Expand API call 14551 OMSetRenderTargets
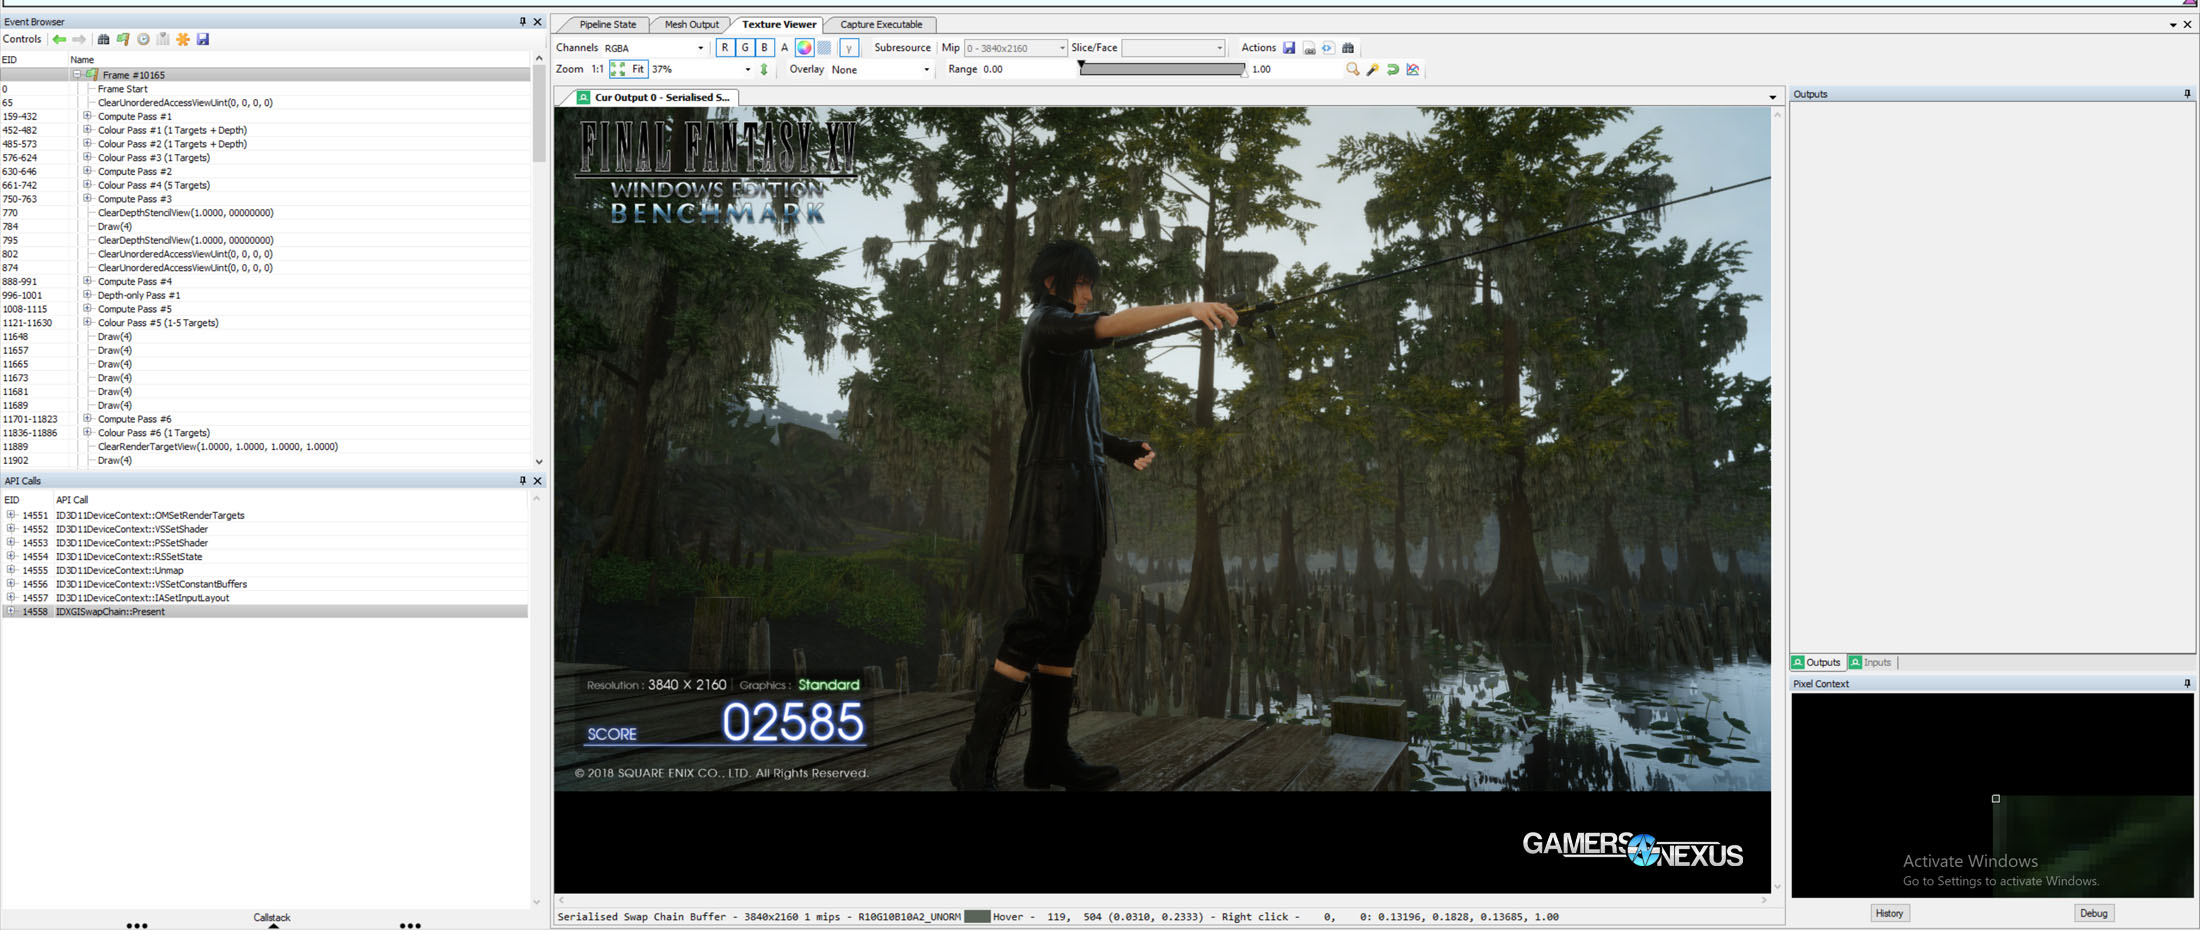Viewport: 2200px width, 930px height. (x=11, y=516)
